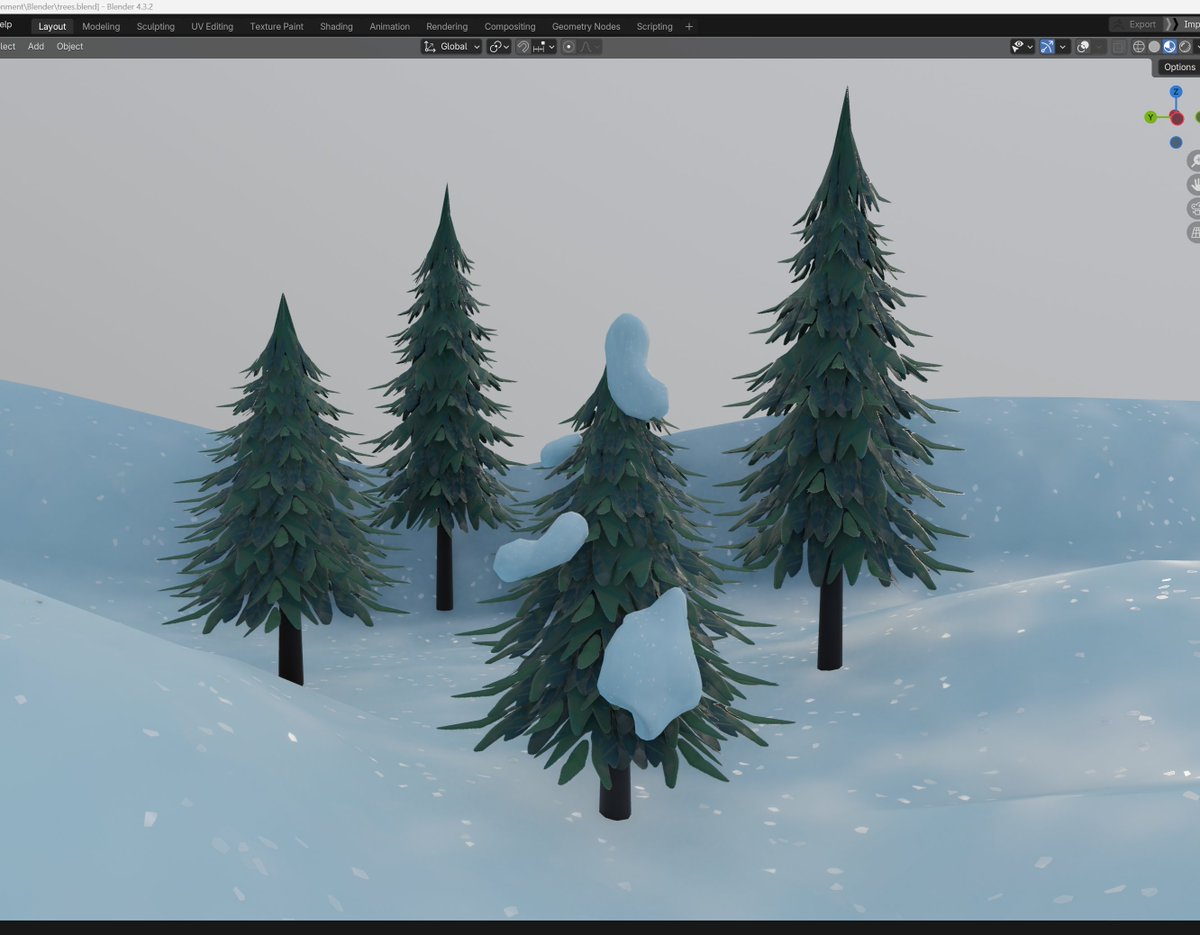
Task: Toggle Show Gizmos in the viewport header
Action: coord(1045,46)
